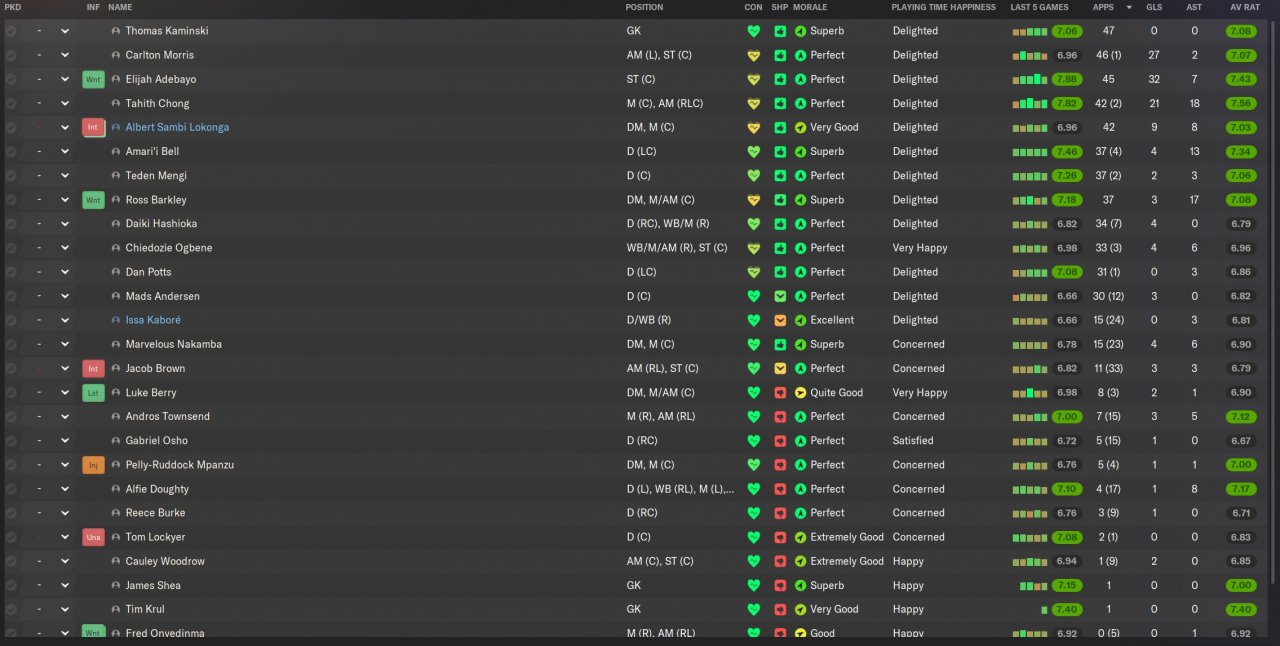
Task: Click Jacob Brown's yellow sharpness icon
Action: pyautogui.click(x=780, y=368)
